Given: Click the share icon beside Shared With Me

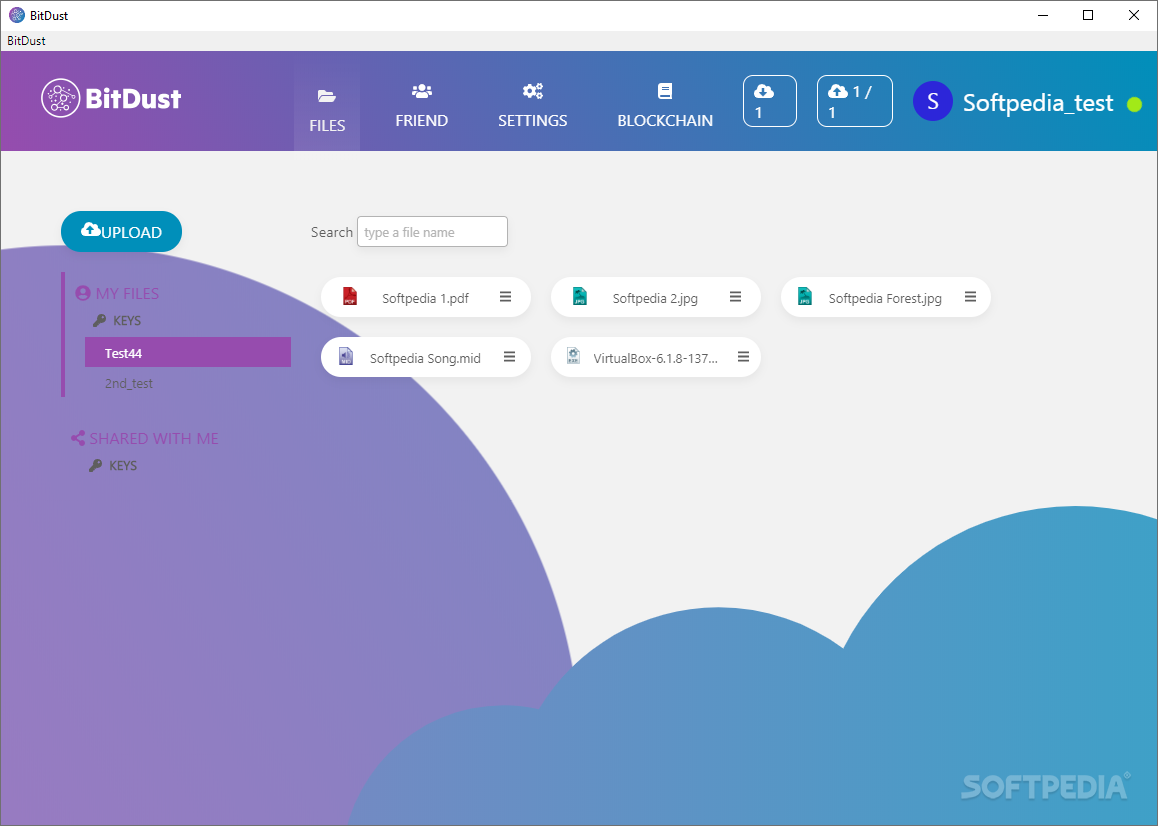Looking at the screenshot, I should pyautogui.click(x=78, y=439).
